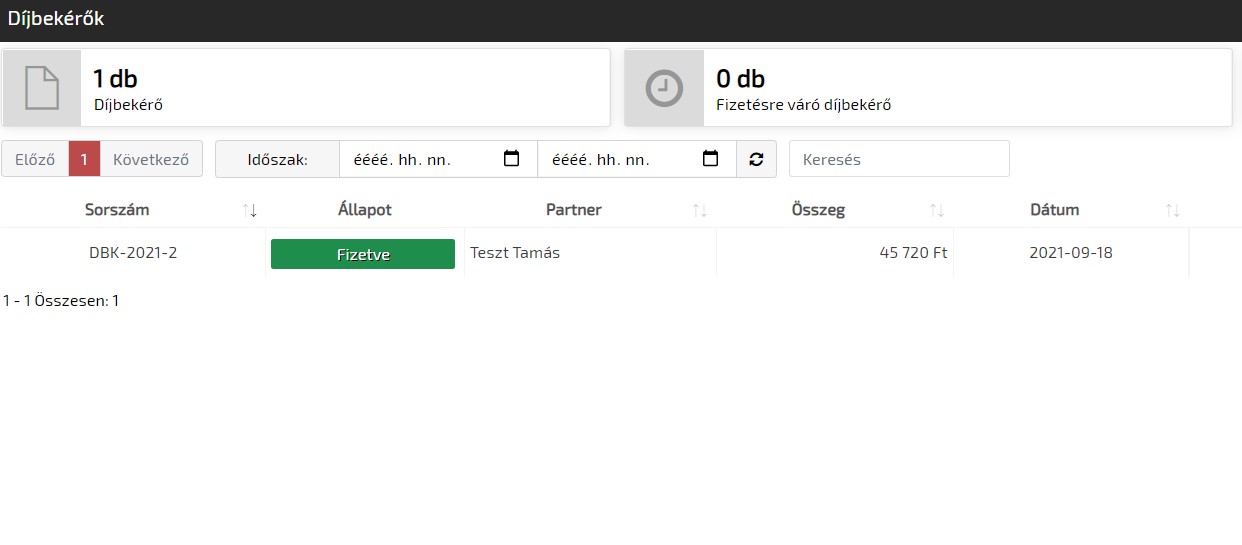Click the green Fizetve status badge
The height and width of the screenshot is (545, 1242).
coord(362,254)
